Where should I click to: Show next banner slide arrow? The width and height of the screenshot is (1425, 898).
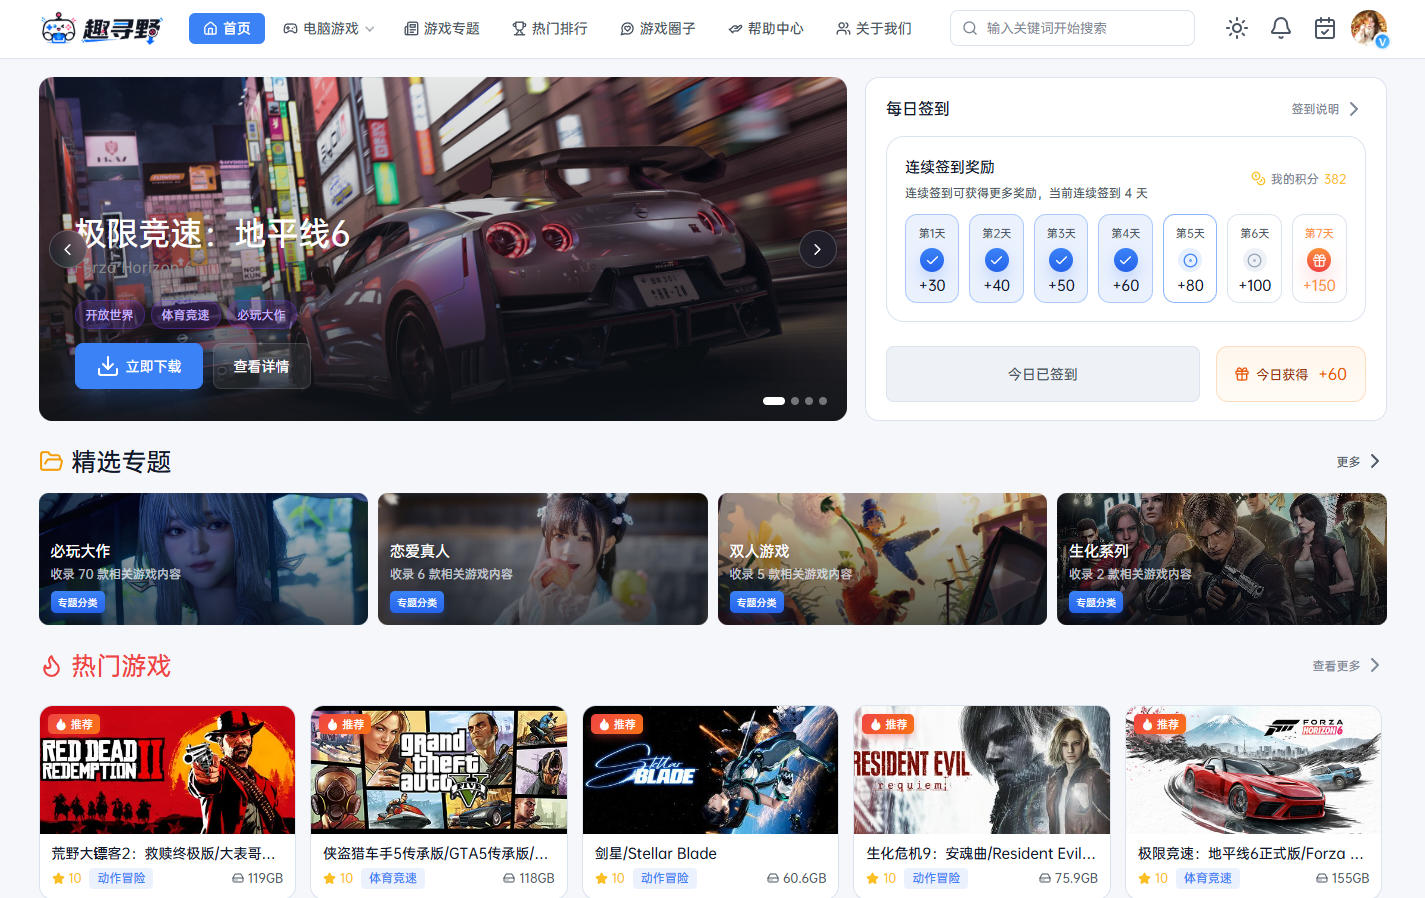(817, 249)
